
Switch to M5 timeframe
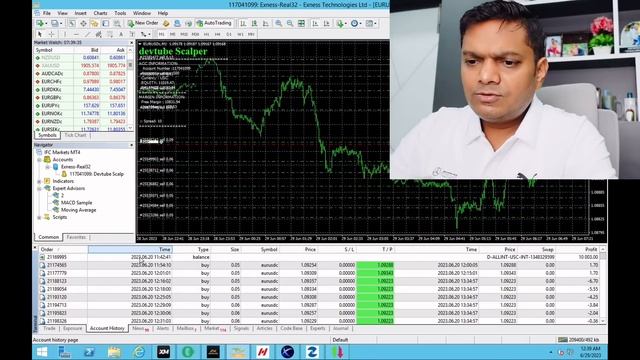(x=172, y=34)
